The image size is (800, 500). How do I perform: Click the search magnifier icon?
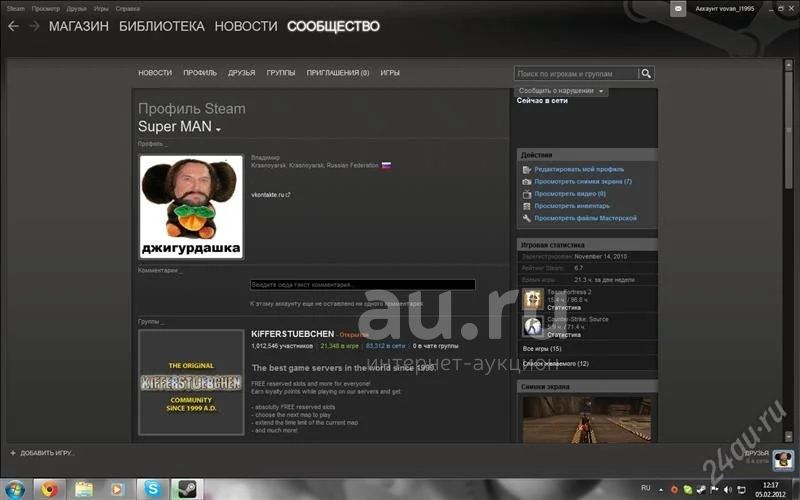(x=646, y=73)
